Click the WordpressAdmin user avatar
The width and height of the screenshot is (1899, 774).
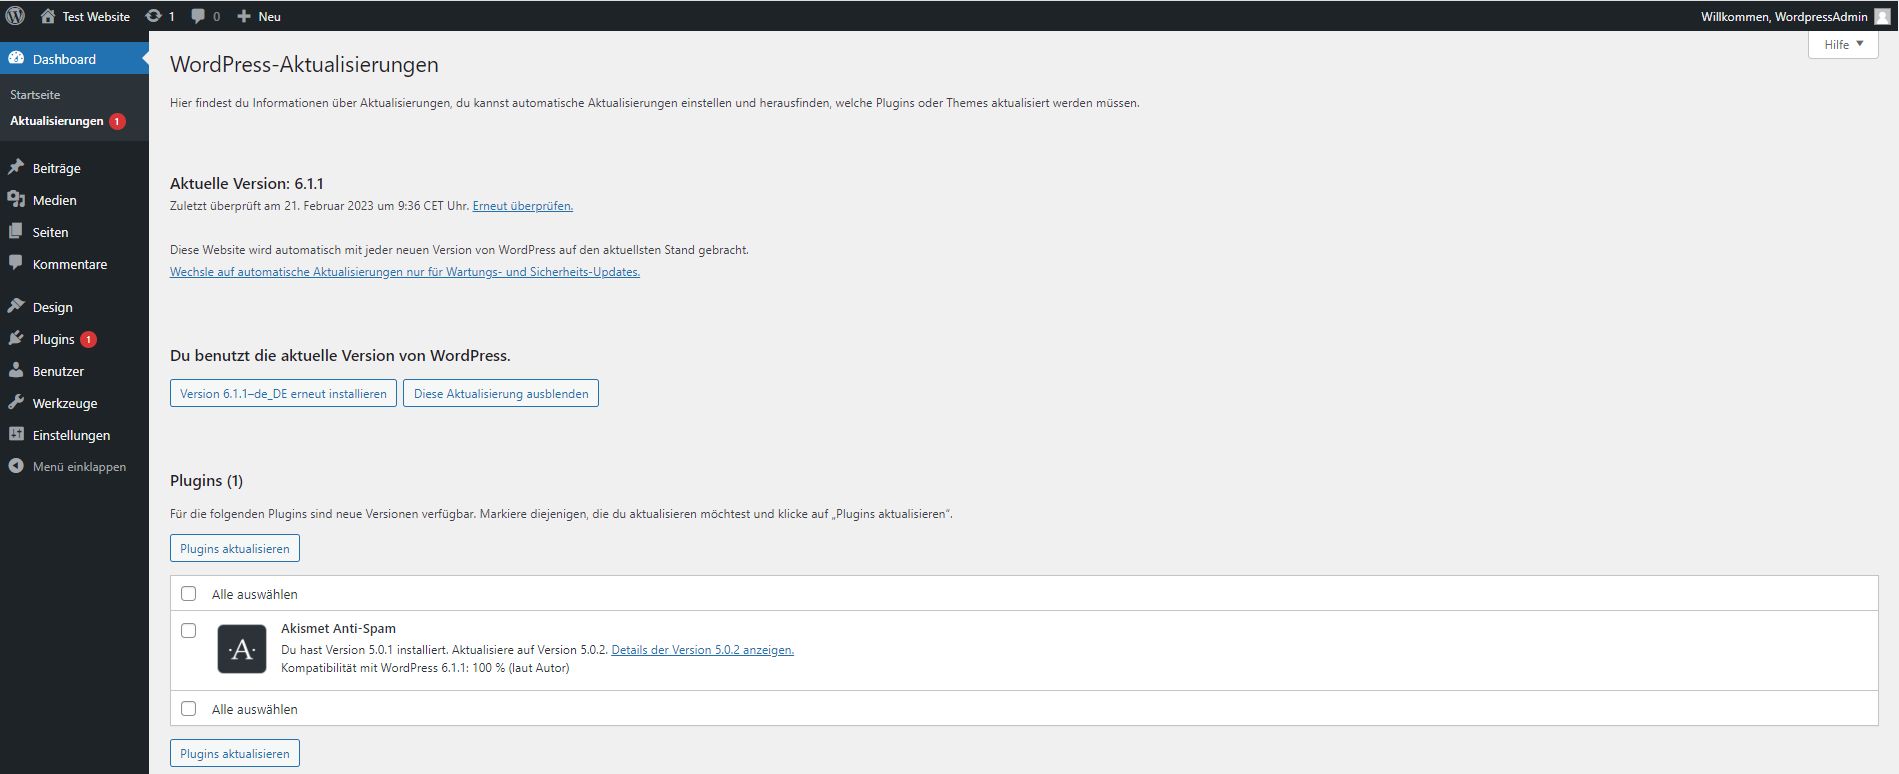pyautogui.click(x=1882, y=16)
